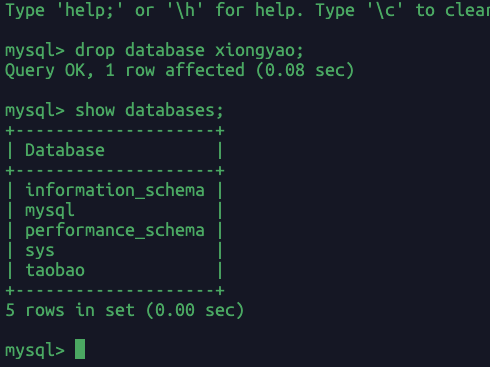Image resolution: width=490 pixels, height=367 pixels.
Task: Select the mysql database row
Action: 115,210
